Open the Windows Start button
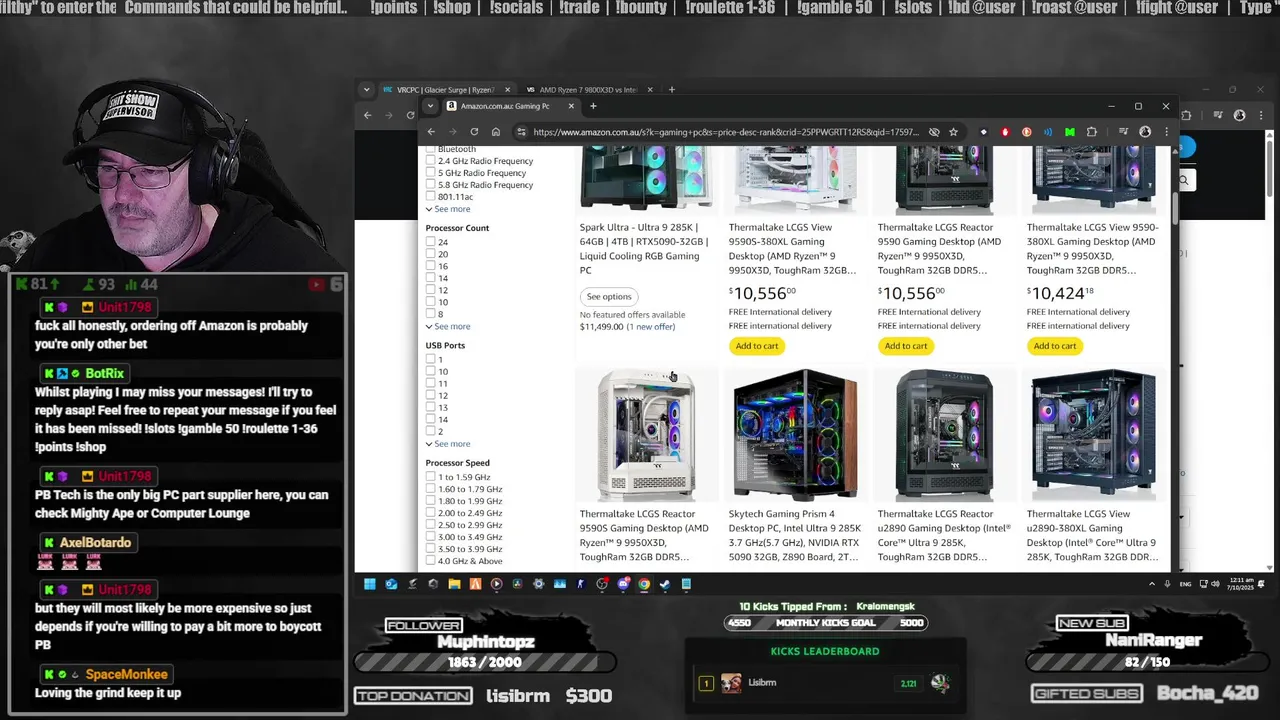The width and height of the screenshot is (1280, 720). point(369,584)
